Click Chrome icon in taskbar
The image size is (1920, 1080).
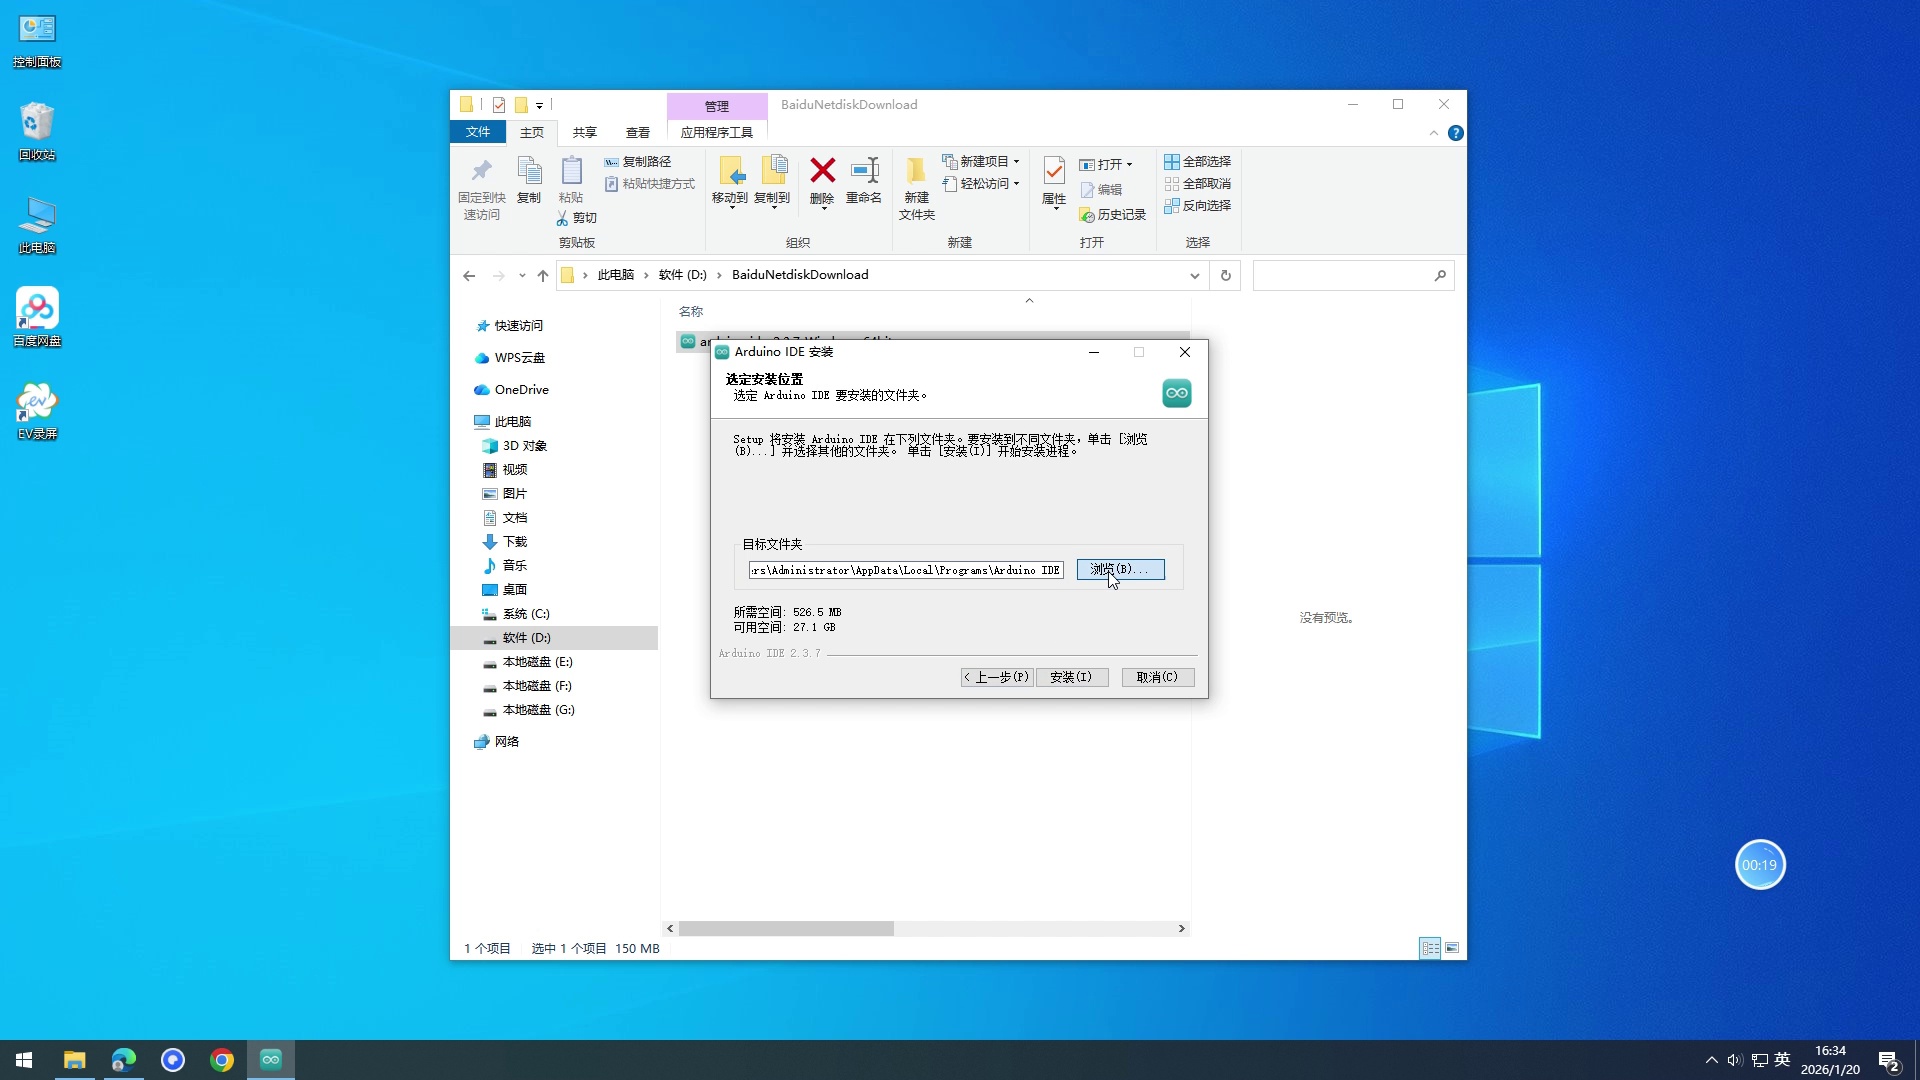click(222, 1060)
